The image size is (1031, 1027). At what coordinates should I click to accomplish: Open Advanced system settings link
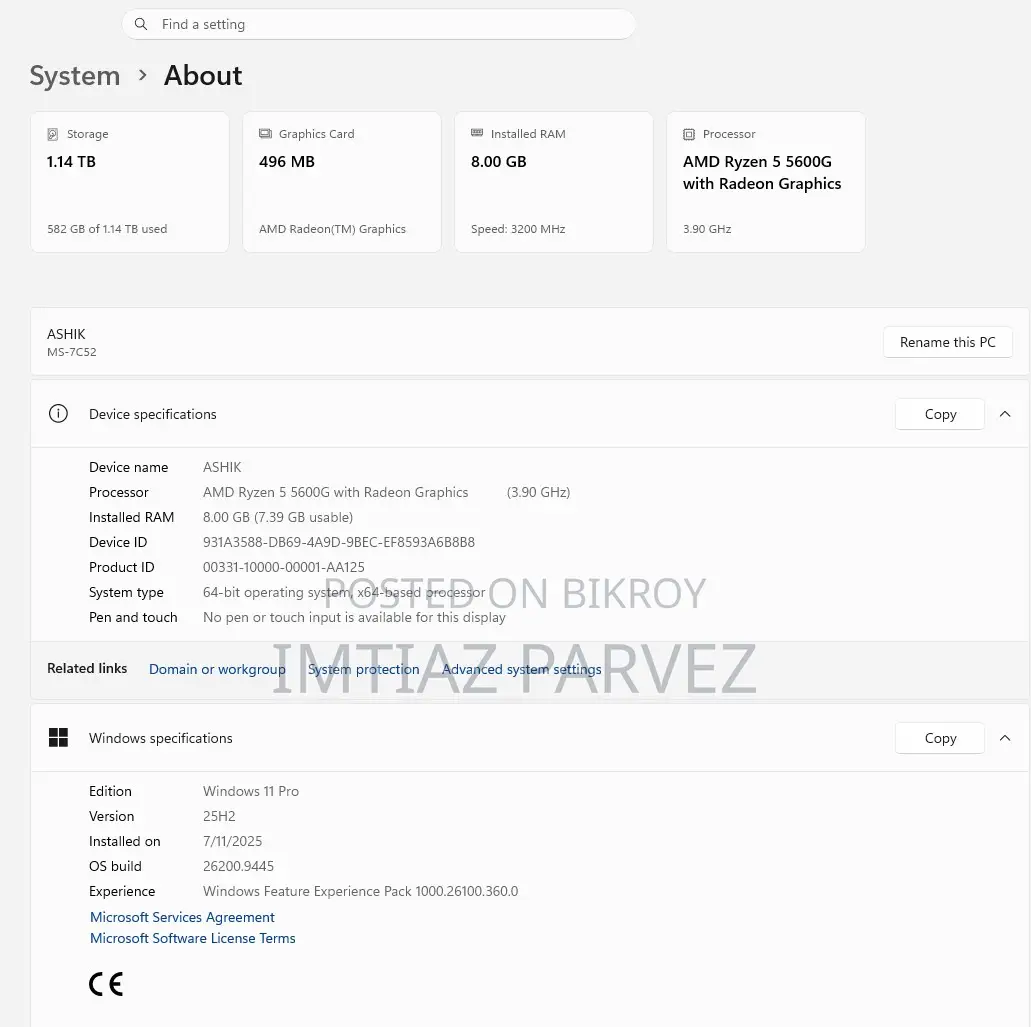(x=521, y=669)
